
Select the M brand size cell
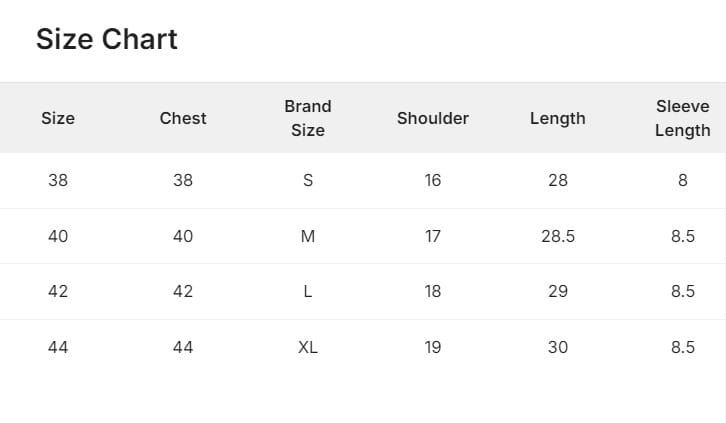[308, 237]
